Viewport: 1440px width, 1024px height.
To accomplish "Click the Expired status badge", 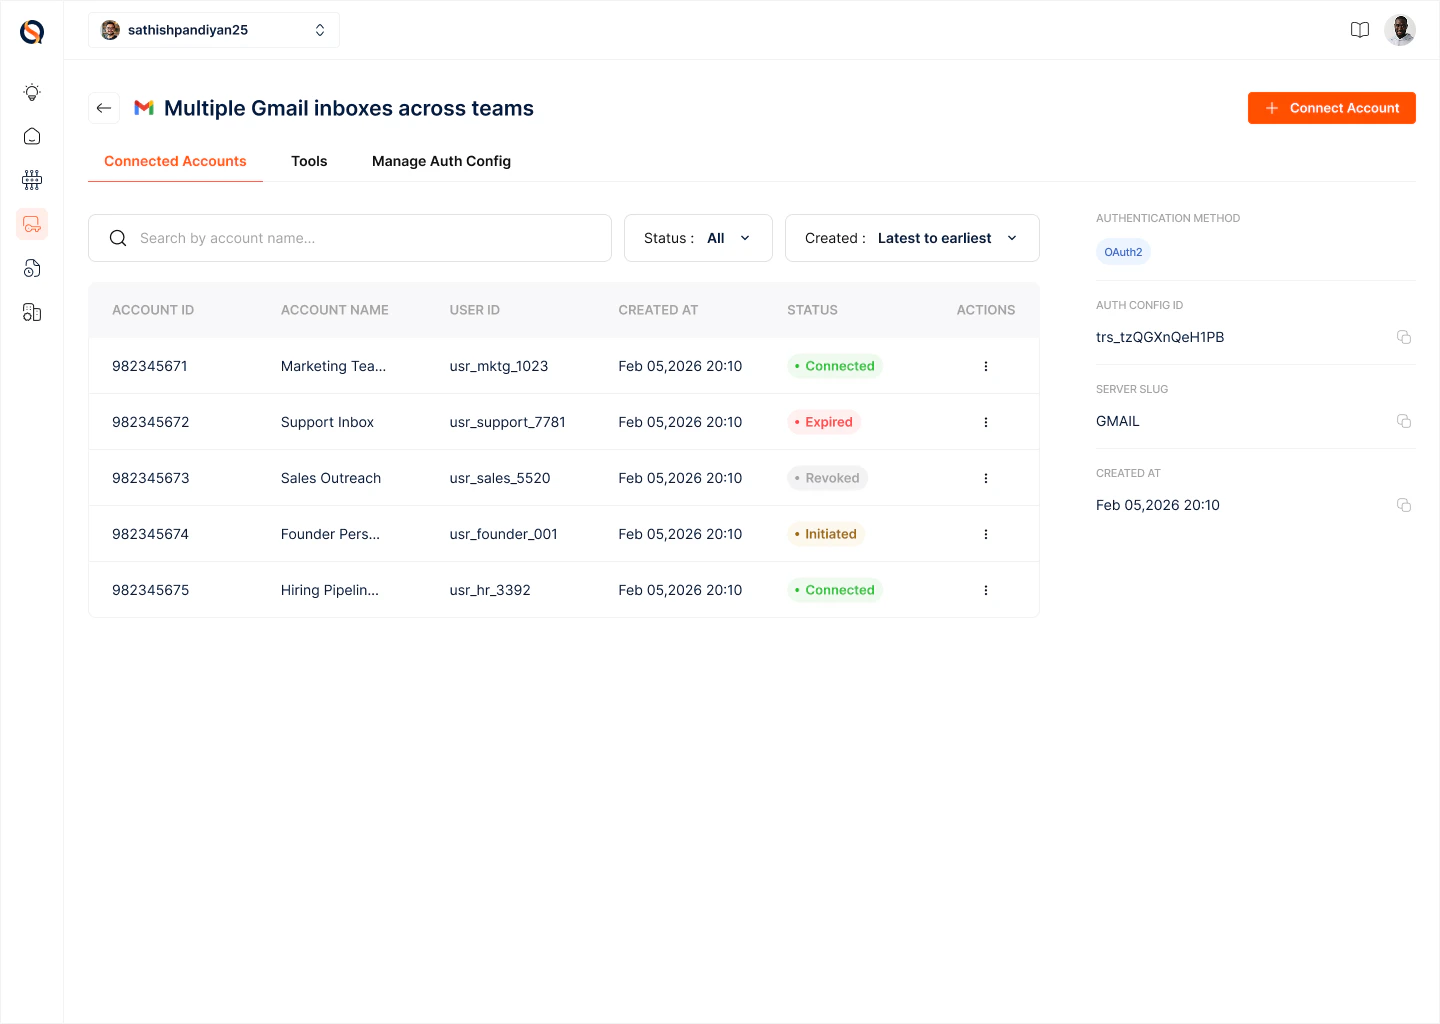I will click(824, 422).
